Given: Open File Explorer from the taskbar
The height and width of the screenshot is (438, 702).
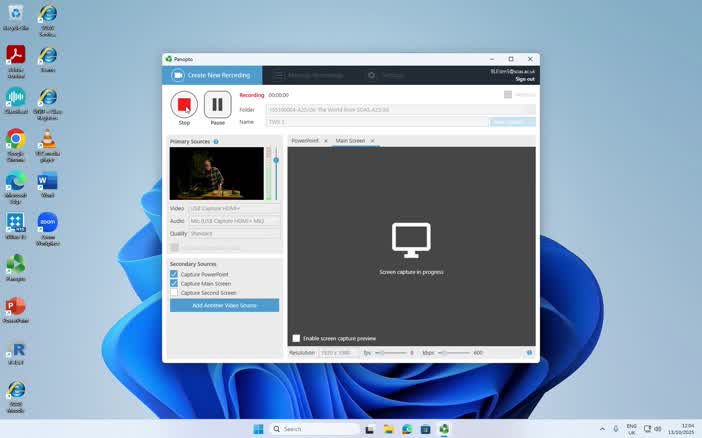Looking at the screenshot, I should [389, 429].
